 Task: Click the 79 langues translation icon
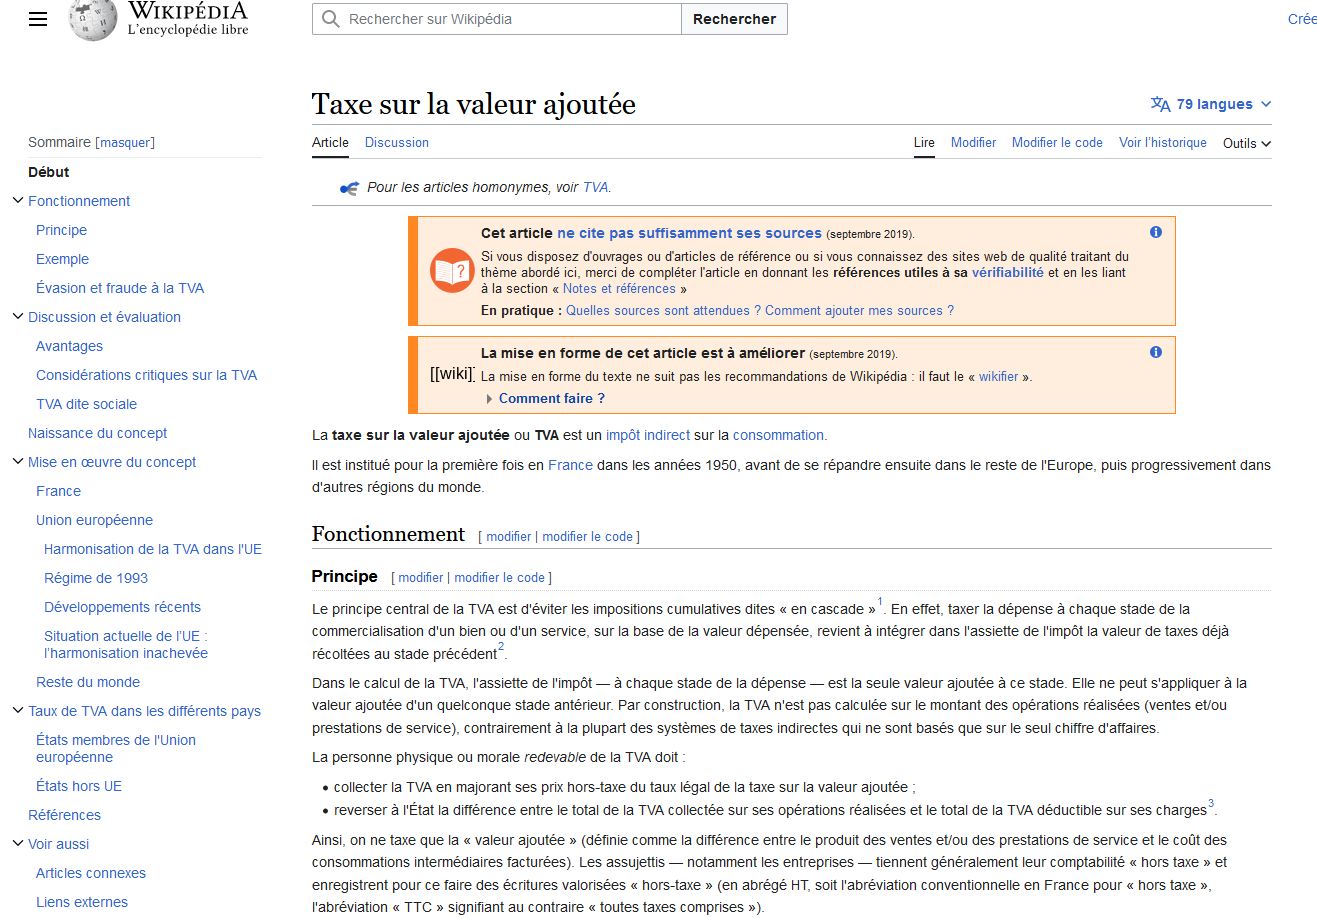pos(1160,104)
